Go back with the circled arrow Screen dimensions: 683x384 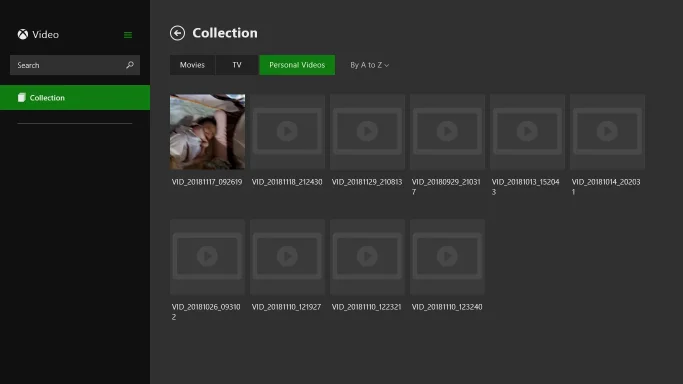point(177,33)
